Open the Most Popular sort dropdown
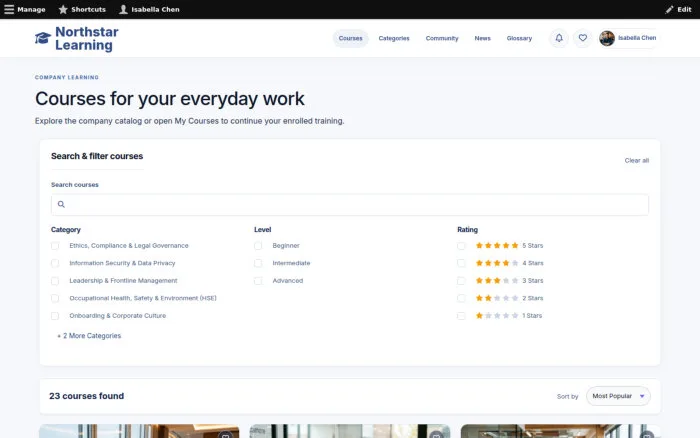The width and height of the screenshot is (700, 438). tap(618, 396)
